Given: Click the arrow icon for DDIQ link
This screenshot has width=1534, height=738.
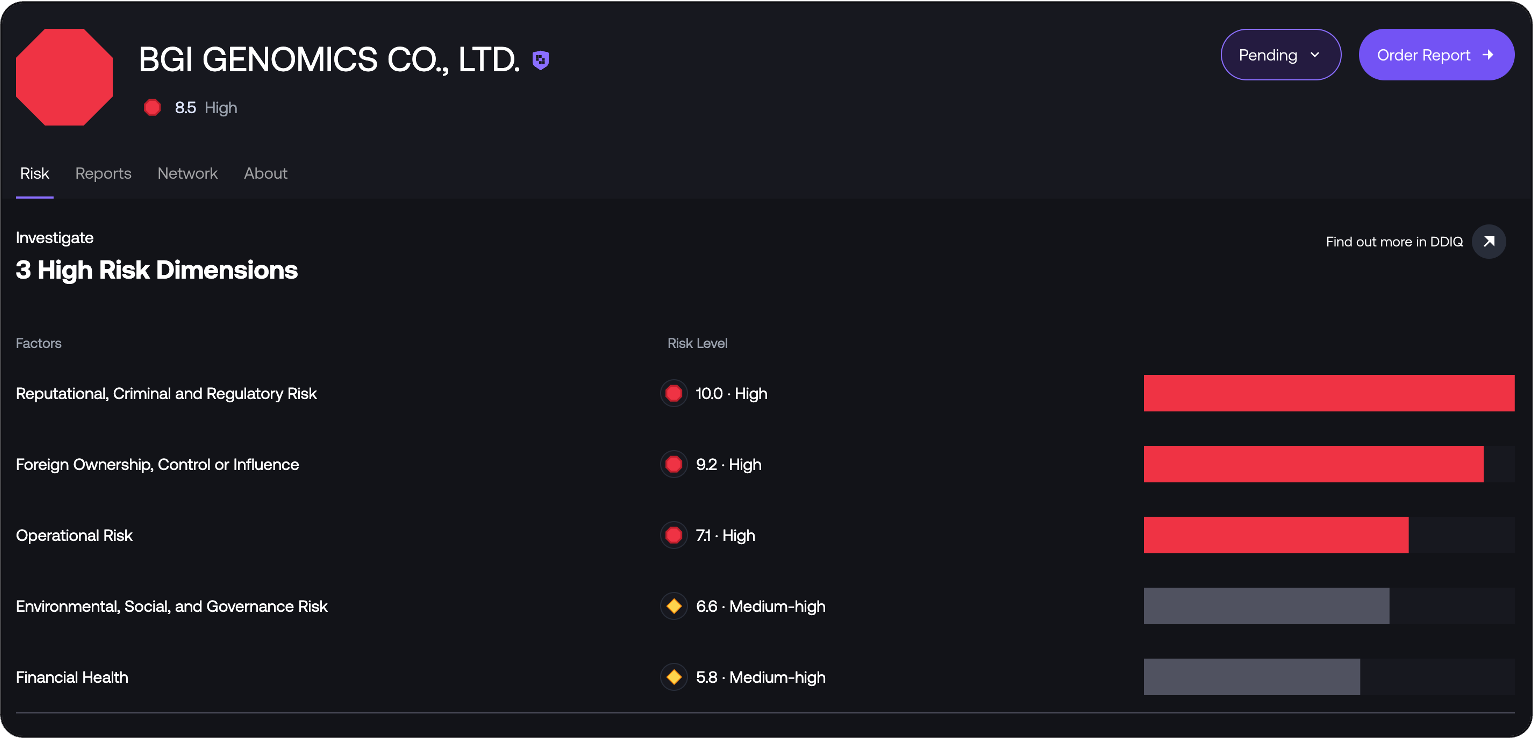Looking at the screenshot, I should pos(1488,242).
